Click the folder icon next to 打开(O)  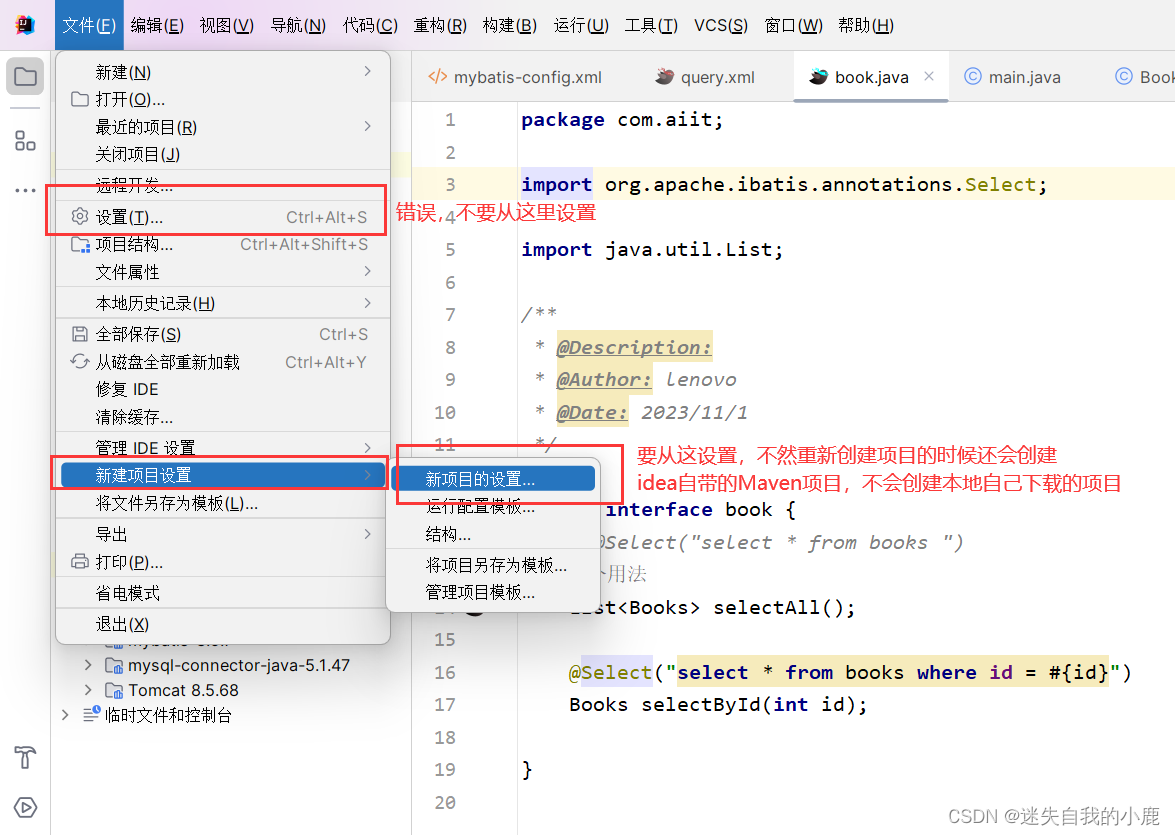80,99
